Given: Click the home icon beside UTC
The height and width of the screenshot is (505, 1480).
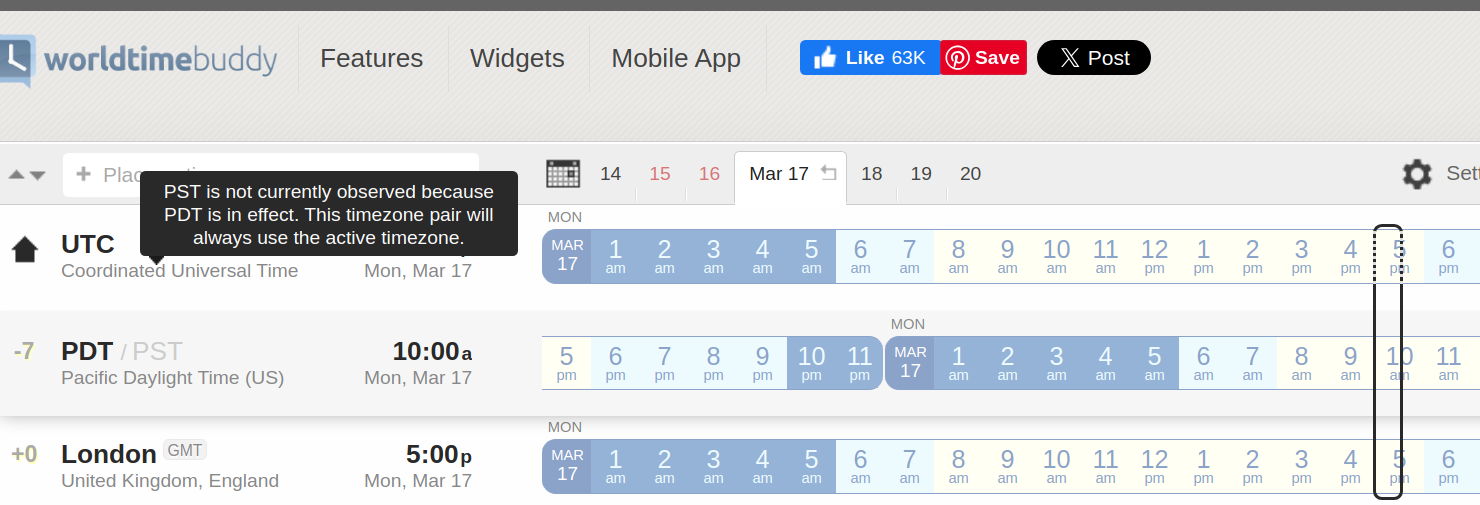Looking at the screenshot, I should pyautogui.click(x=25, y=249).
